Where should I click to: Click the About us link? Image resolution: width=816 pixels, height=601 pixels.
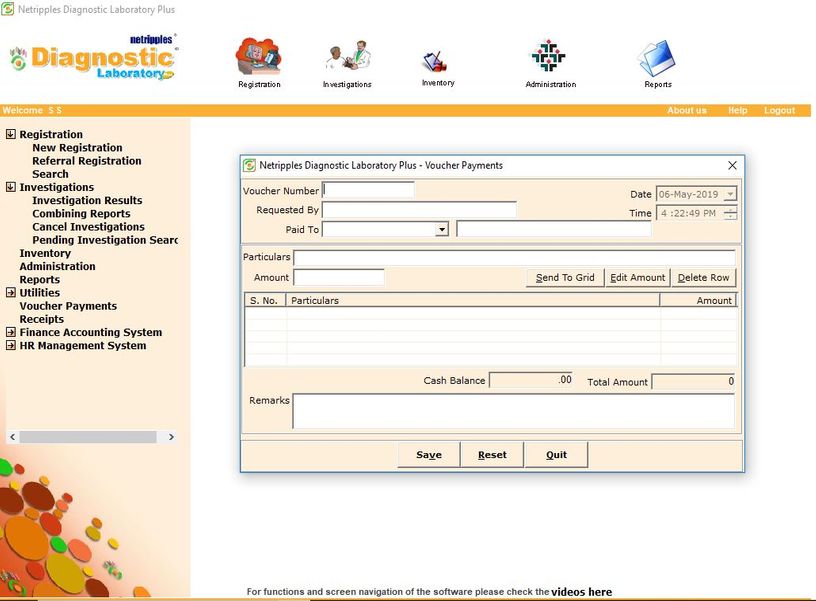686,110
